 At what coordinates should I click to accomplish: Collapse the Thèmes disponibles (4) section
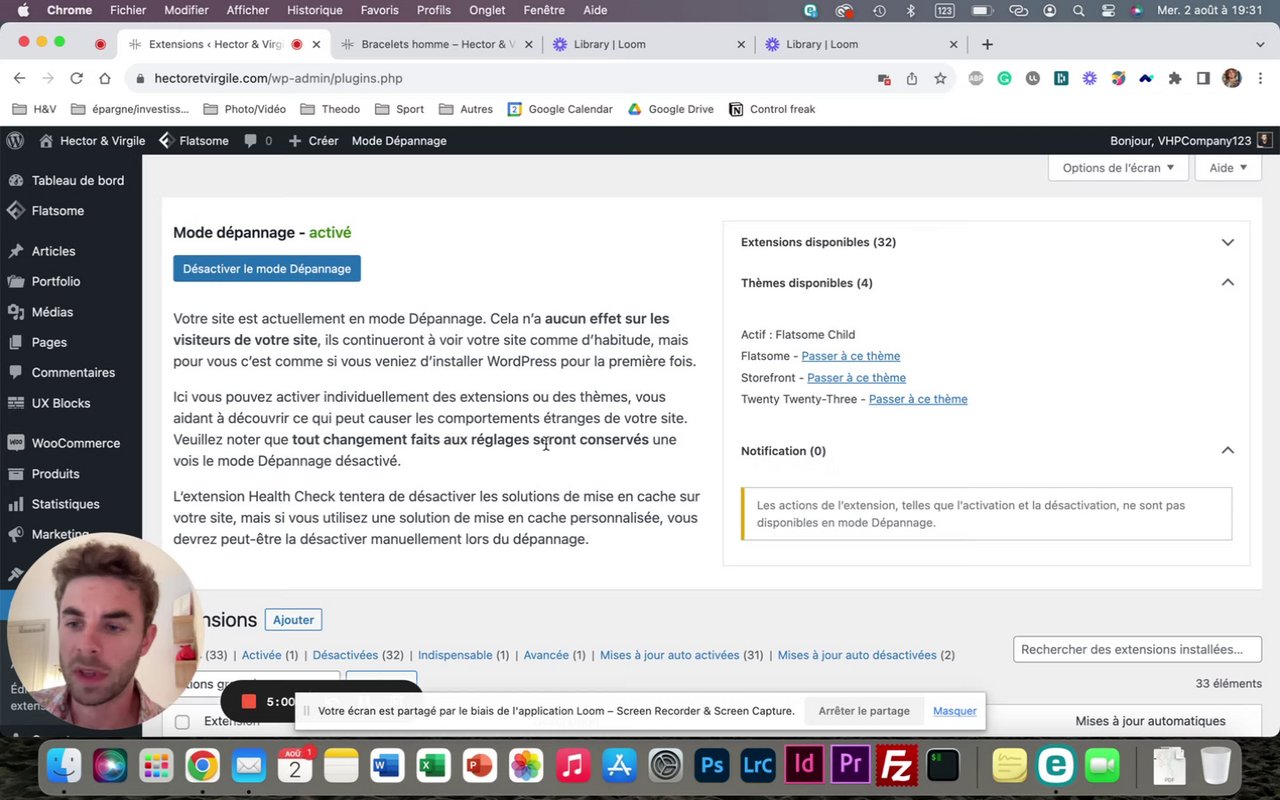click(x=1227, y=283)
